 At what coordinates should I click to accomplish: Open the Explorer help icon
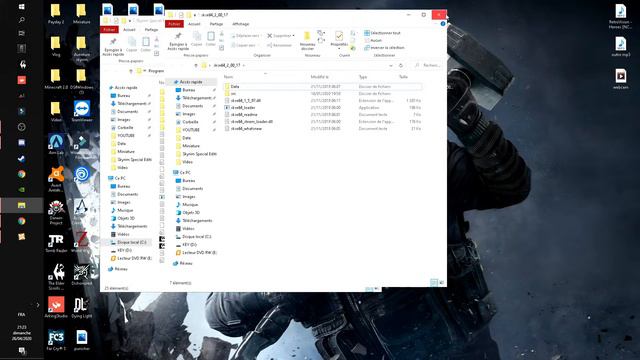443,24
